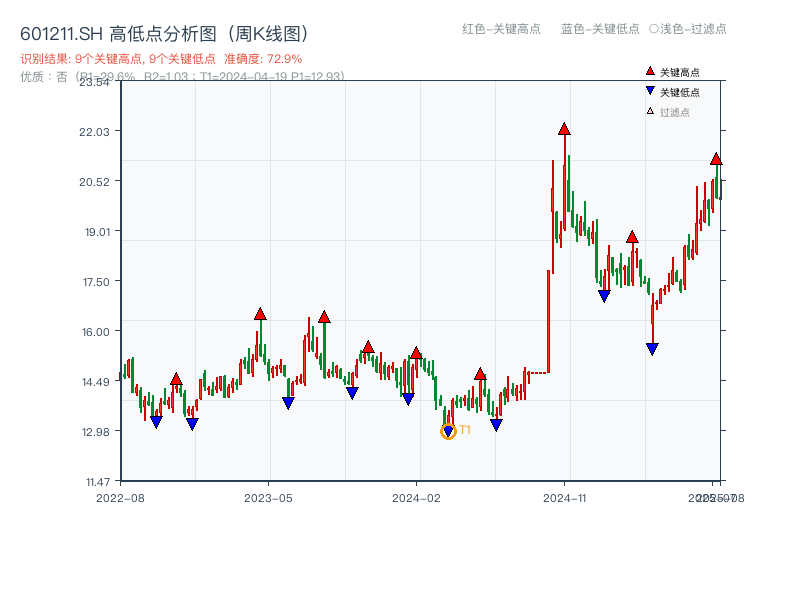Image resolution: width=800 pixels, height=600 pixels.
Task: Click the 16.00 y-axis label
Action: pos(95,332)
